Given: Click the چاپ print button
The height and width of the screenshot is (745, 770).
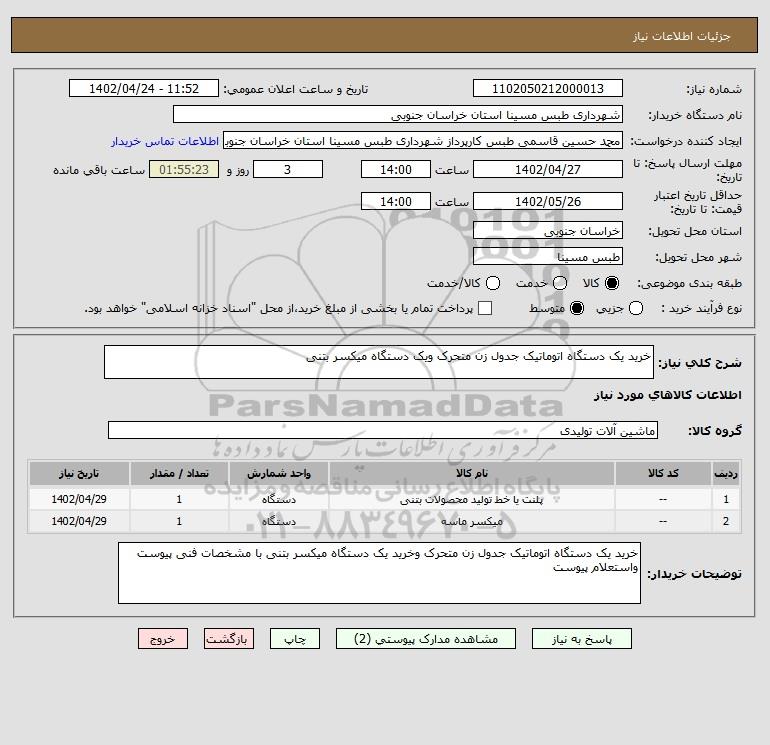Looking at the screenshot, I should pyautogui.click(x=295, y=639).
